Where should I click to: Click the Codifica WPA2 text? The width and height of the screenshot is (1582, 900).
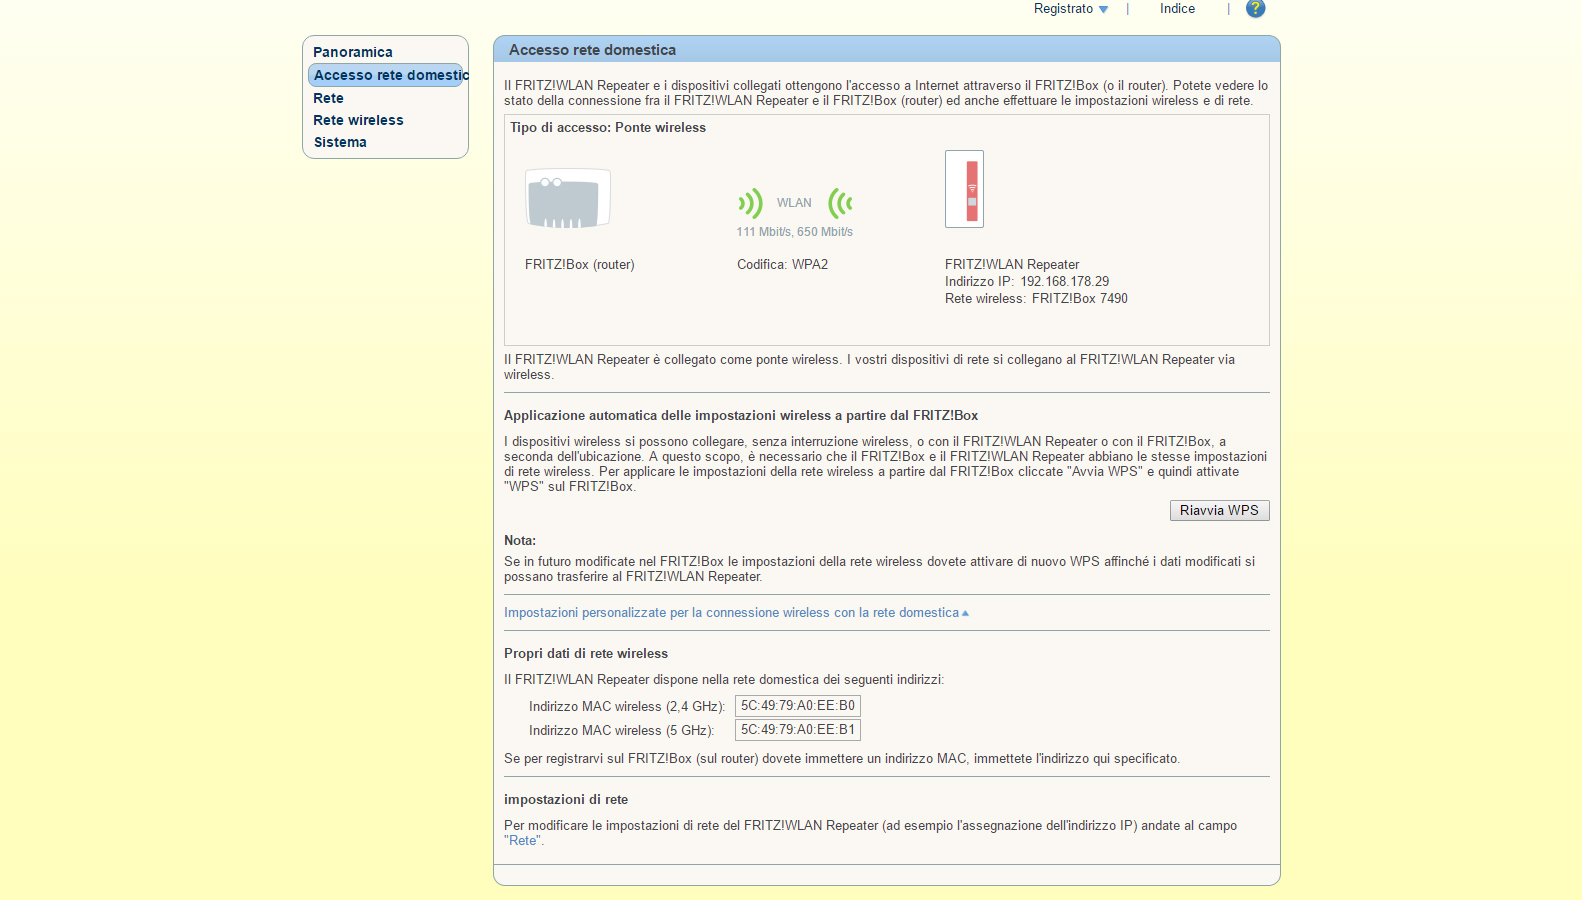pyautogui.click(x=782, y=265)
